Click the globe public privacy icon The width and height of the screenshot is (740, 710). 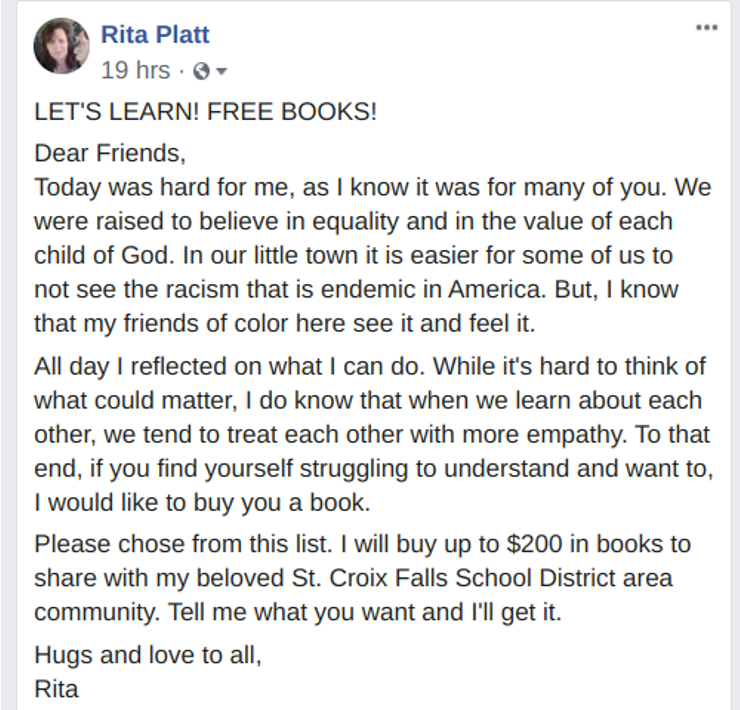point(202,71)
